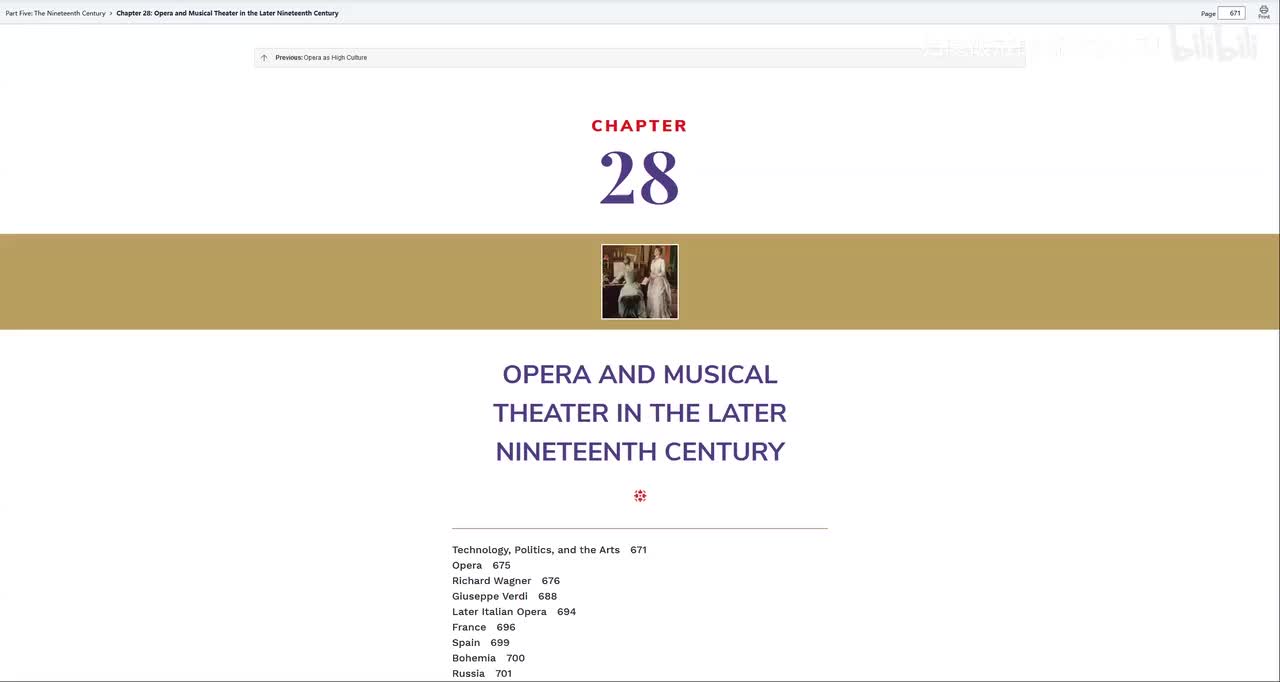
Task: Go to Spain 699 section
Action: point(481,643)
